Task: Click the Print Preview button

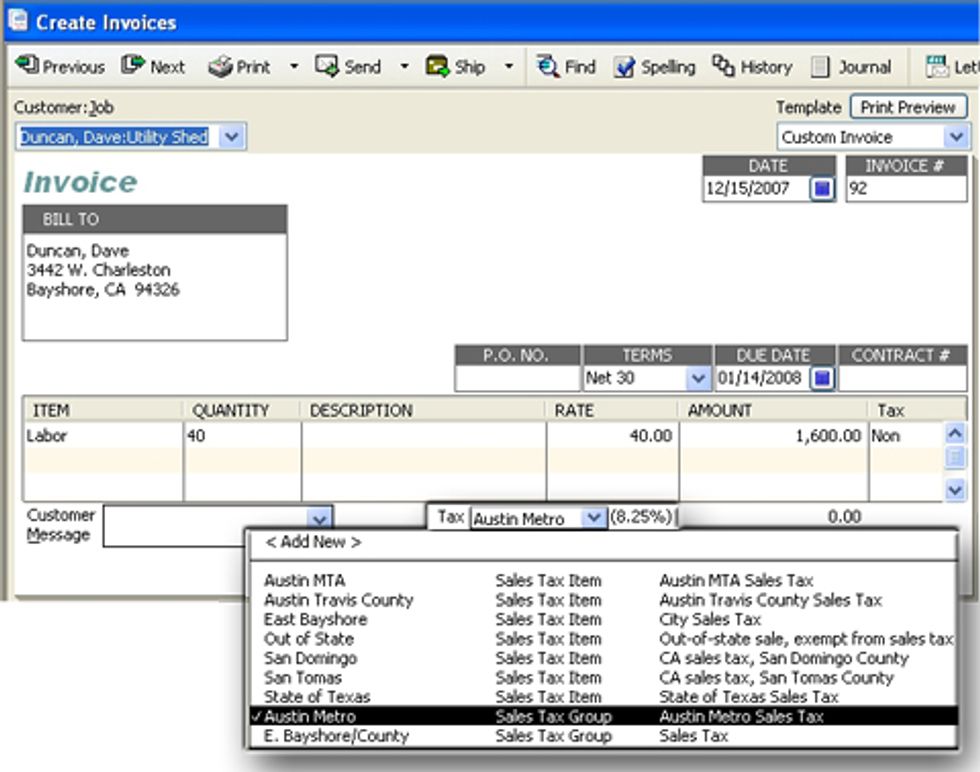Action: [x=907, y=106]
